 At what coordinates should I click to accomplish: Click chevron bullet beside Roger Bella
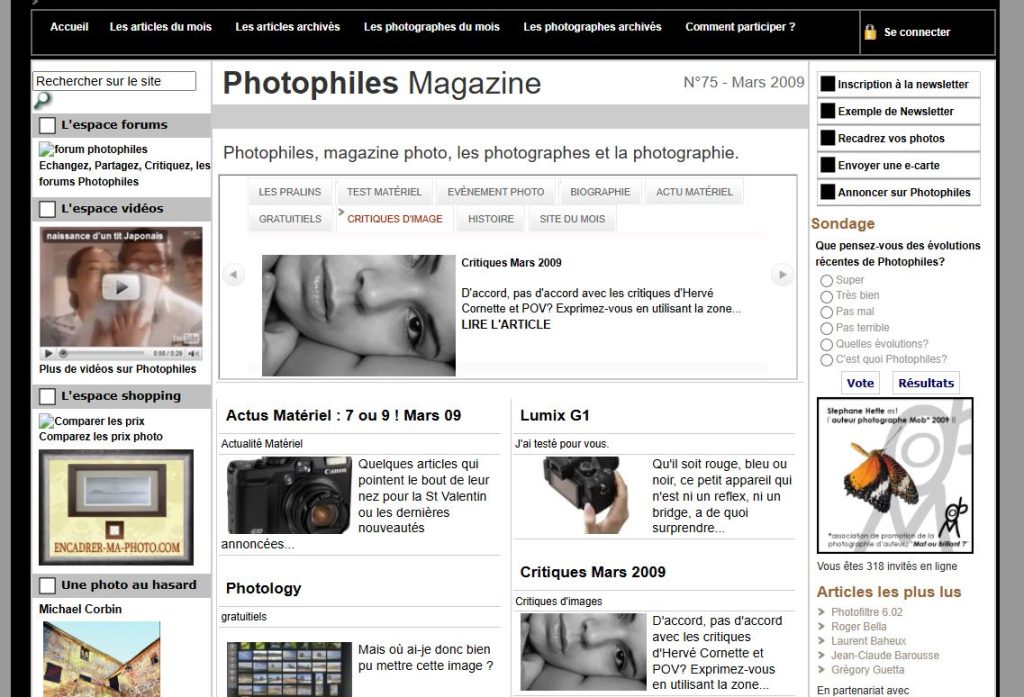tap(822, 626)
